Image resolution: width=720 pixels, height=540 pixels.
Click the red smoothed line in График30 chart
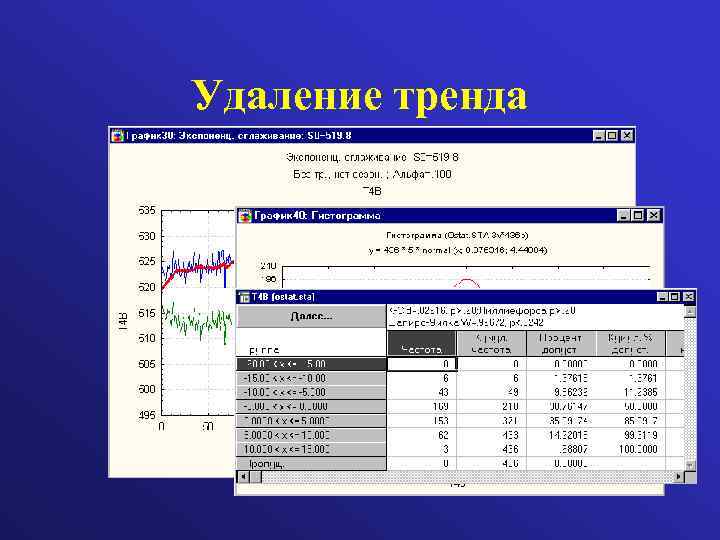click(x=197, y=268)
